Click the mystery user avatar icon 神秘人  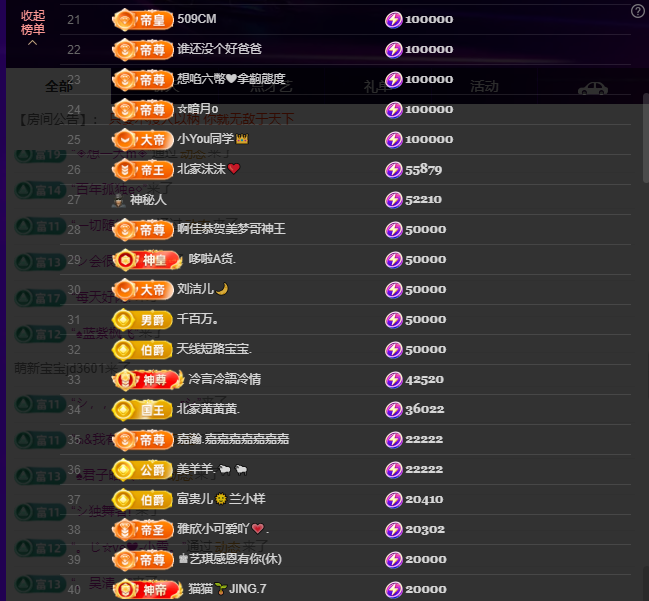pyautogui.click(x=119, y=200)
